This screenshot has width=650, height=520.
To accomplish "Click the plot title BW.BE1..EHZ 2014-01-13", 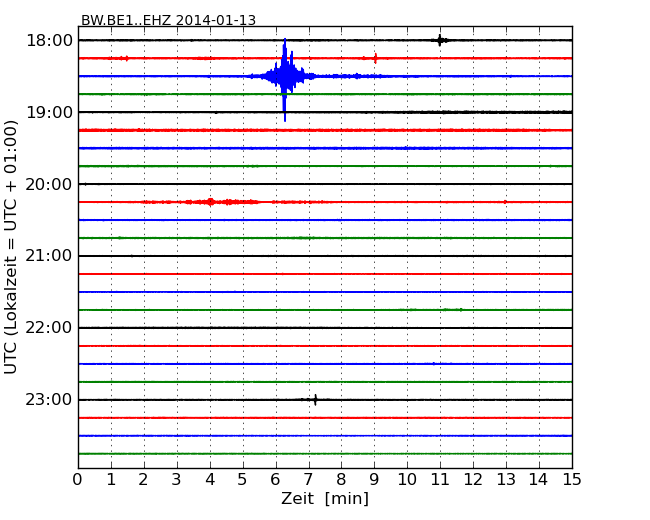I will click(x=168, y=20).
